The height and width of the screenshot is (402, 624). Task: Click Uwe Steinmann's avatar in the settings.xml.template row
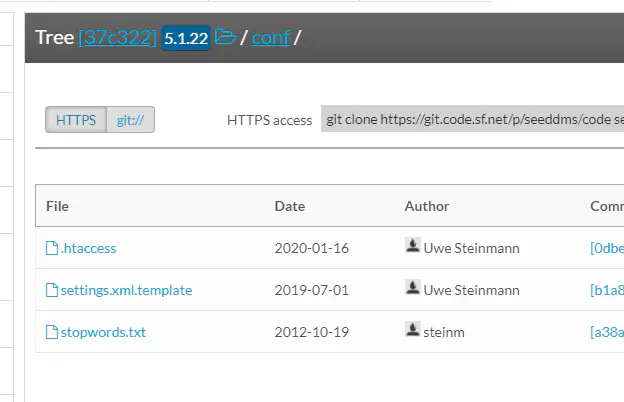pos(412,289)
